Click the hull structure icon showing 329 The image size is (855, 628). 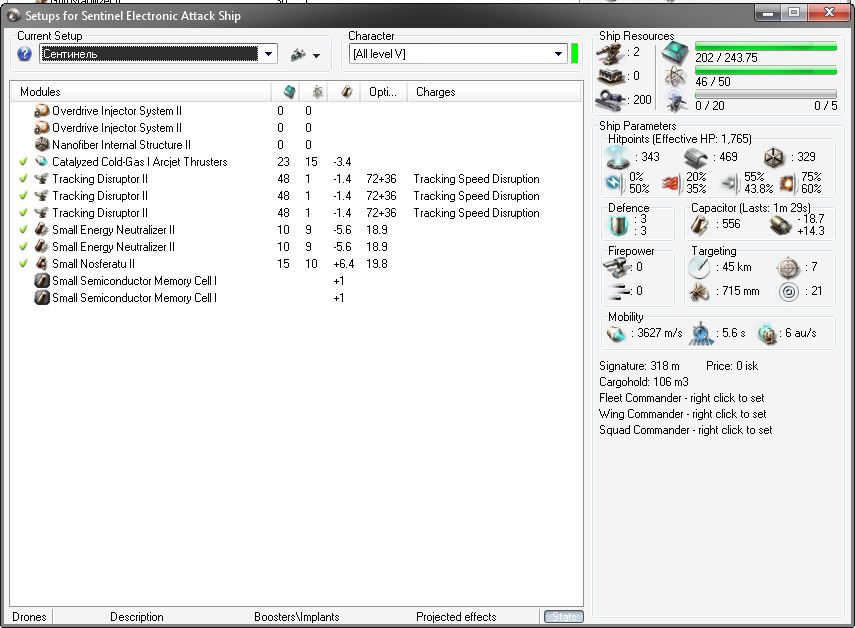[774, 157]
